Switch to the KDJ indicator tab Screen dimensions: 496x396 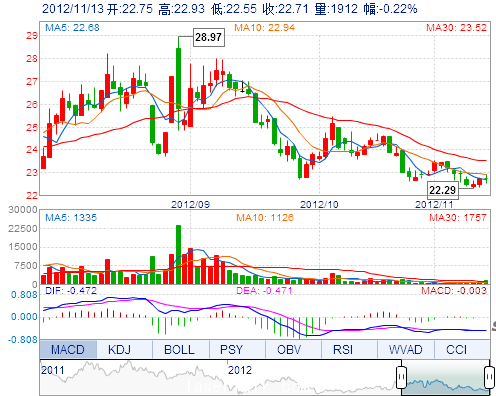tap(119, 349)
